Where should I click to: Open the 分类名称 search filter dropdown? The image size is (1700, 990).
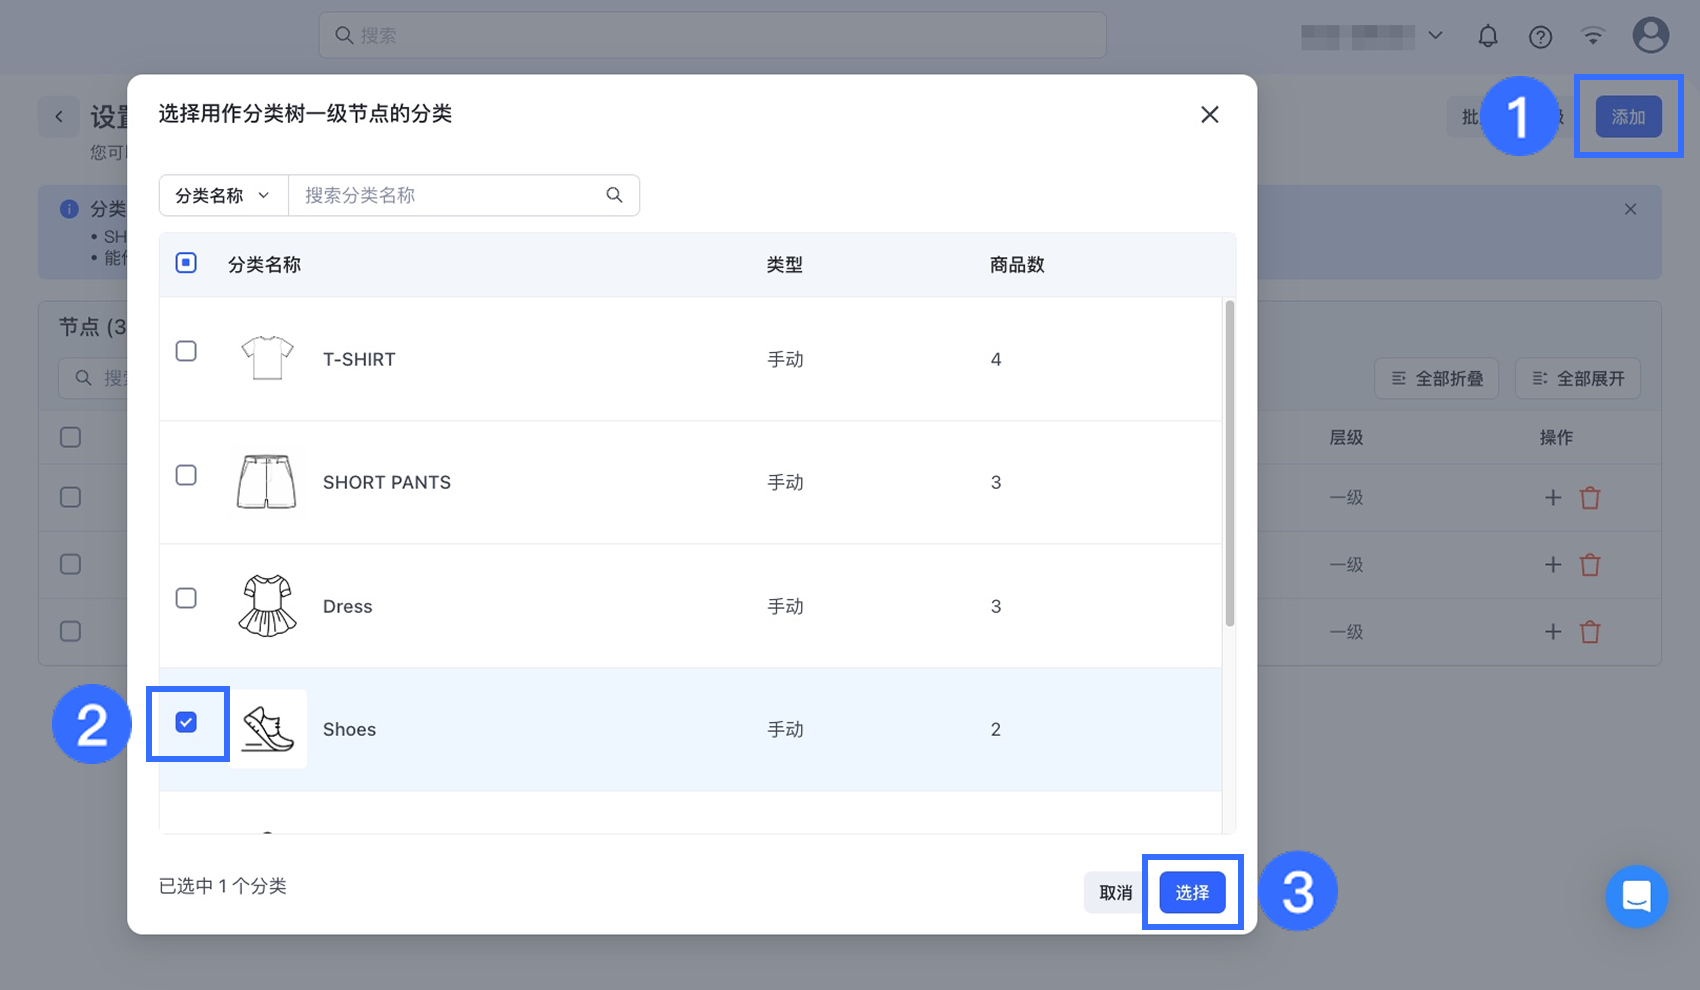(223, 195)
